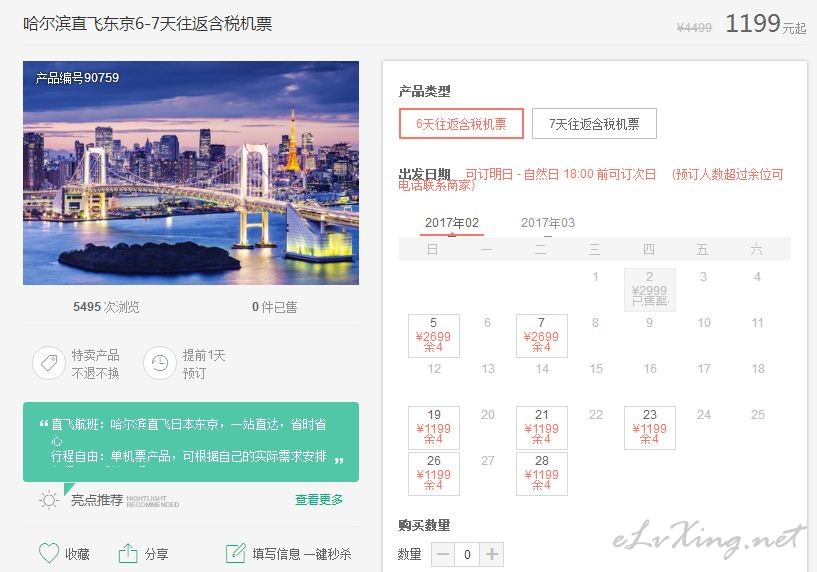Click the 出发日期 heading

[x=424, y=174]
